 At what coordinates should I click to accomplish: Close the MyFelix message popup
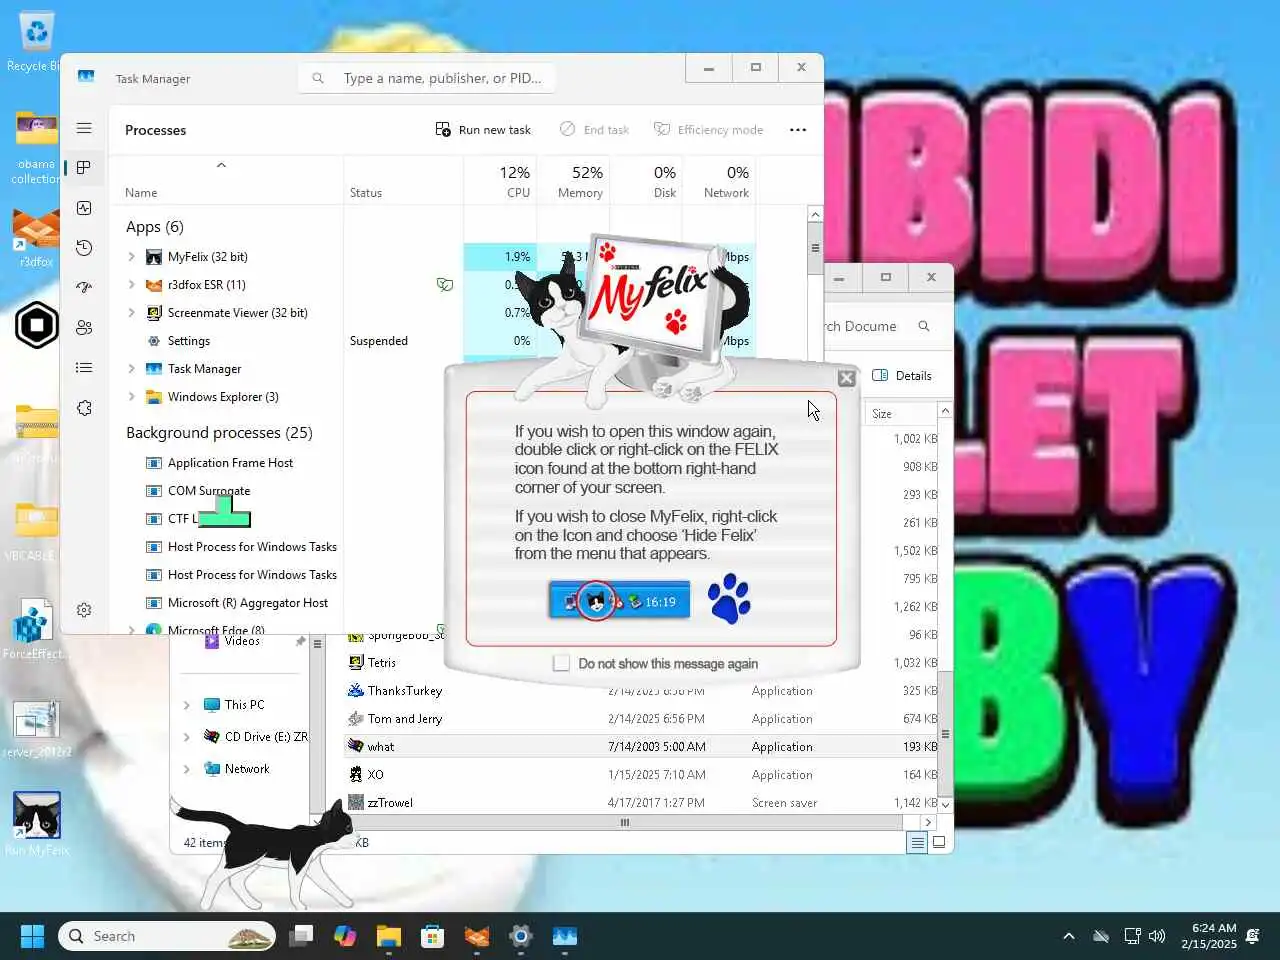click(x=846, y=378)
